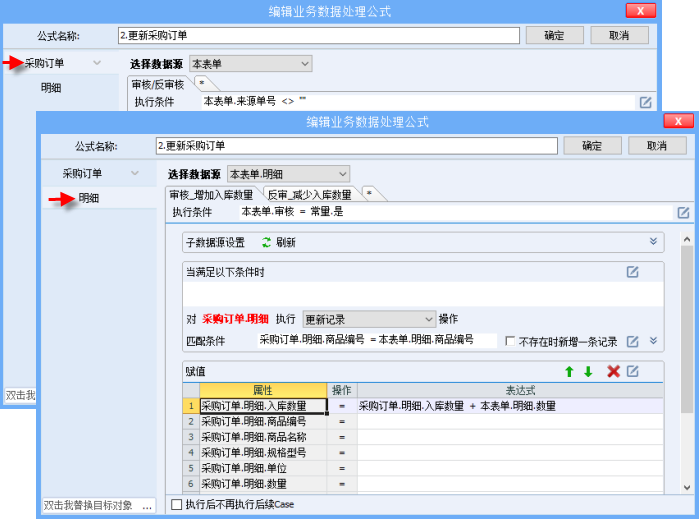The height and width of the screenshot is (520, 700).
Task: Collapse 采购订单 tree in back window
Action: point(97,63)
